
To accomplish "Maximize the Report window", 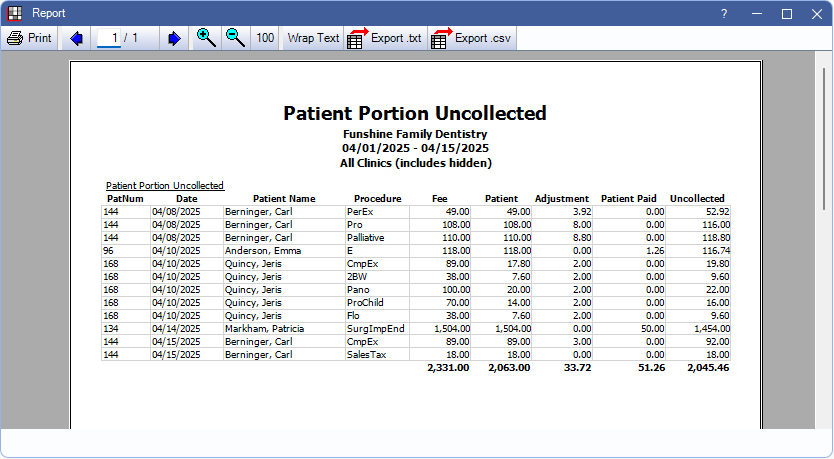I will coord(787,13).
